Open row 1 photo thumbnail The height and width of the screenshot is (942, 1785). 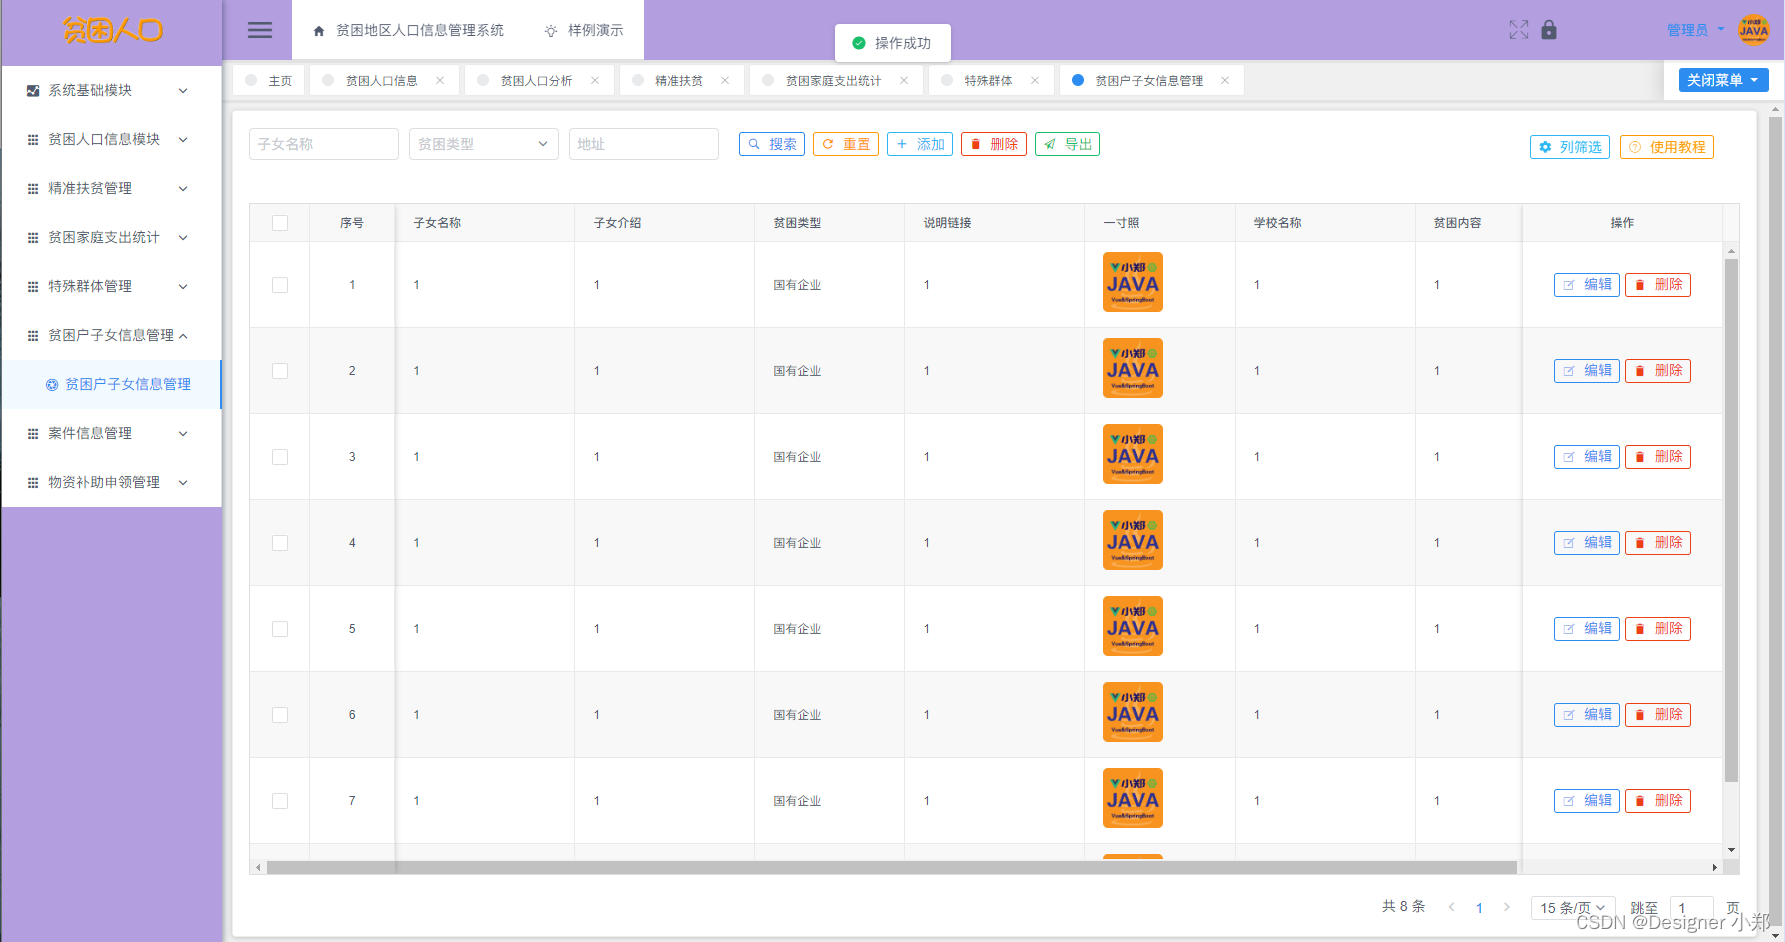coord(1133,282)
